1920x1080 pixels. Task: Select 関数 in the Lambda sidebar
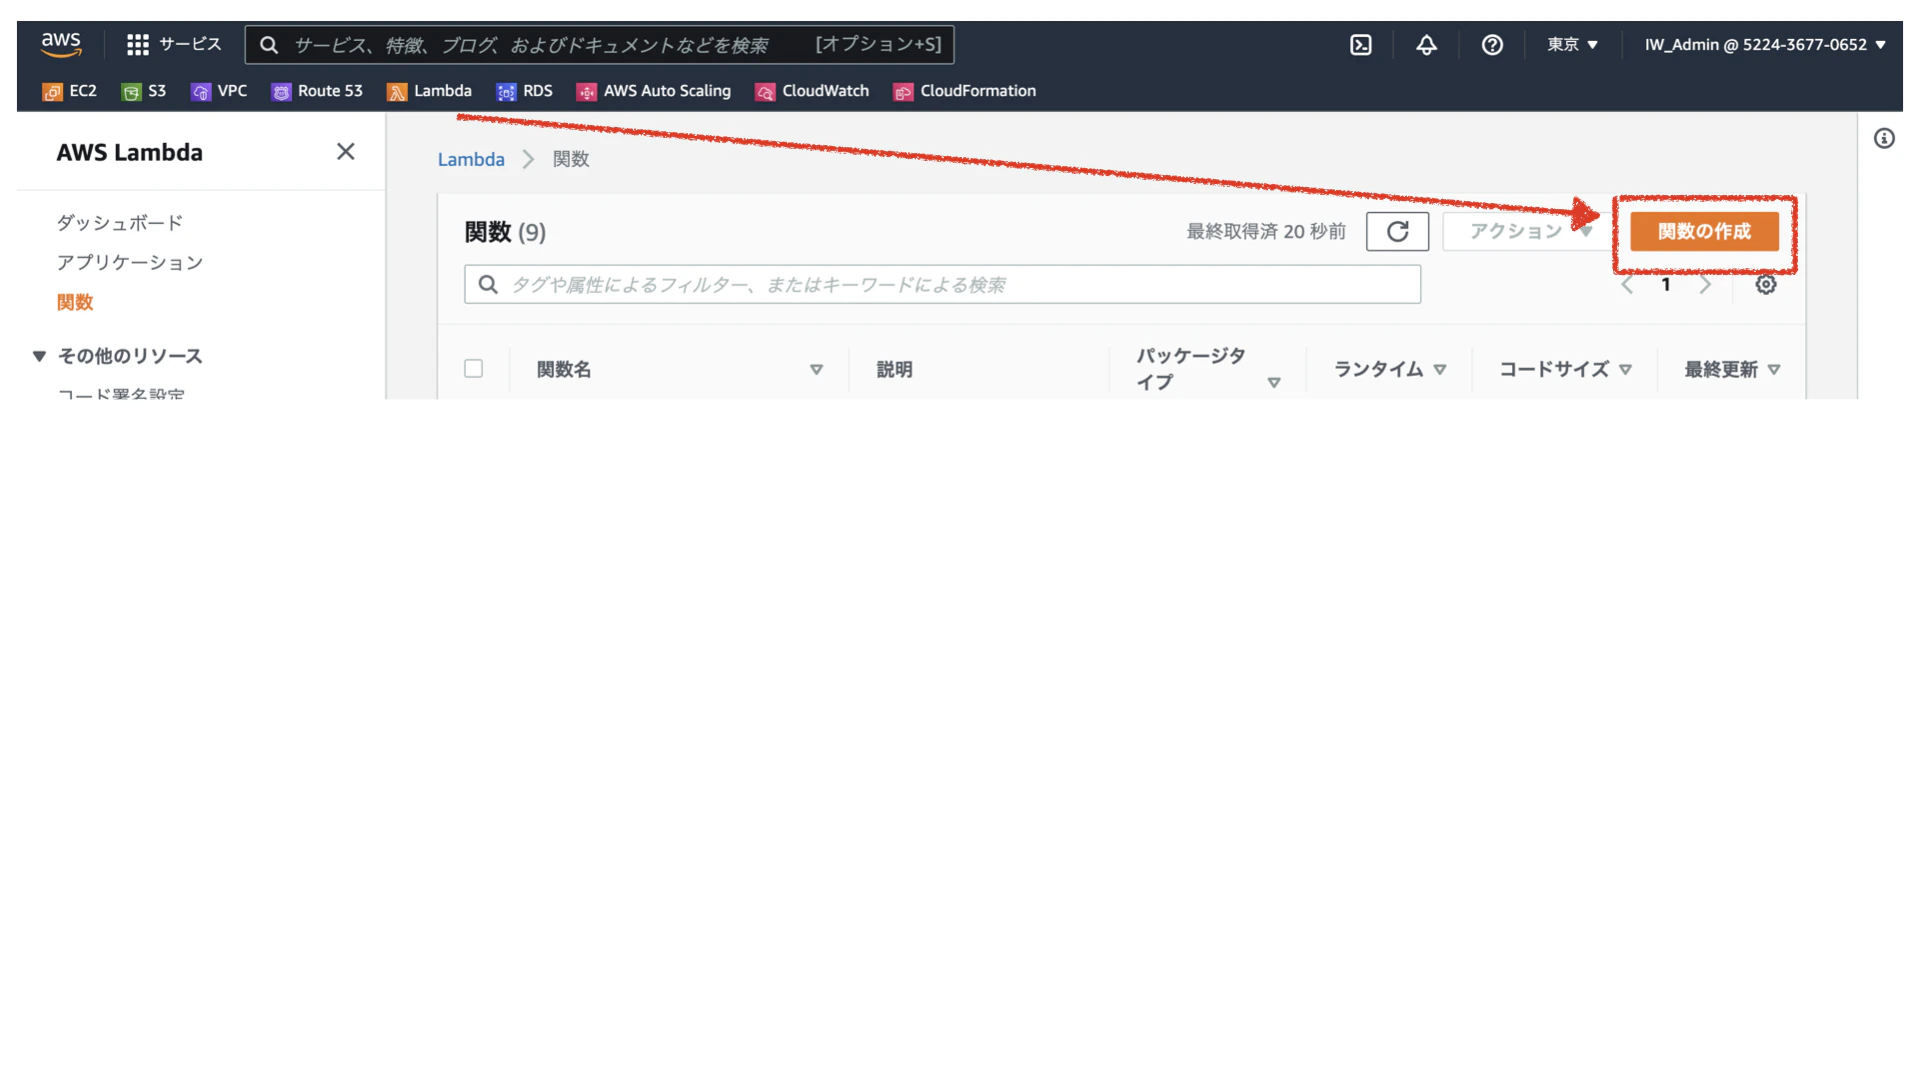75,302
